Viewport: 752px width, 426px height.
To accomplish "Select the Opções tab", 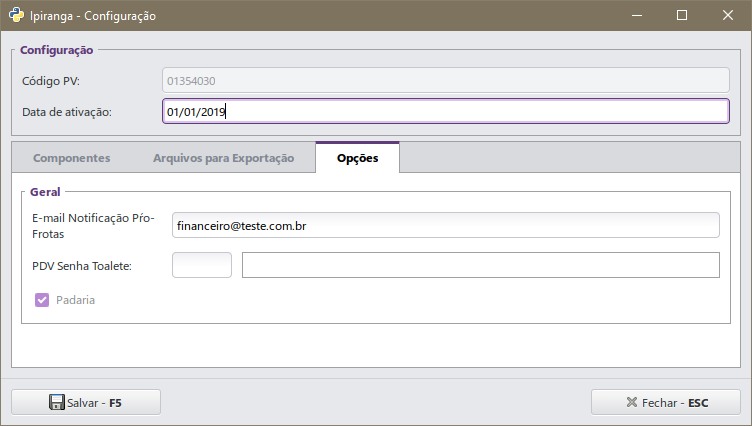I will coord(357,157).
